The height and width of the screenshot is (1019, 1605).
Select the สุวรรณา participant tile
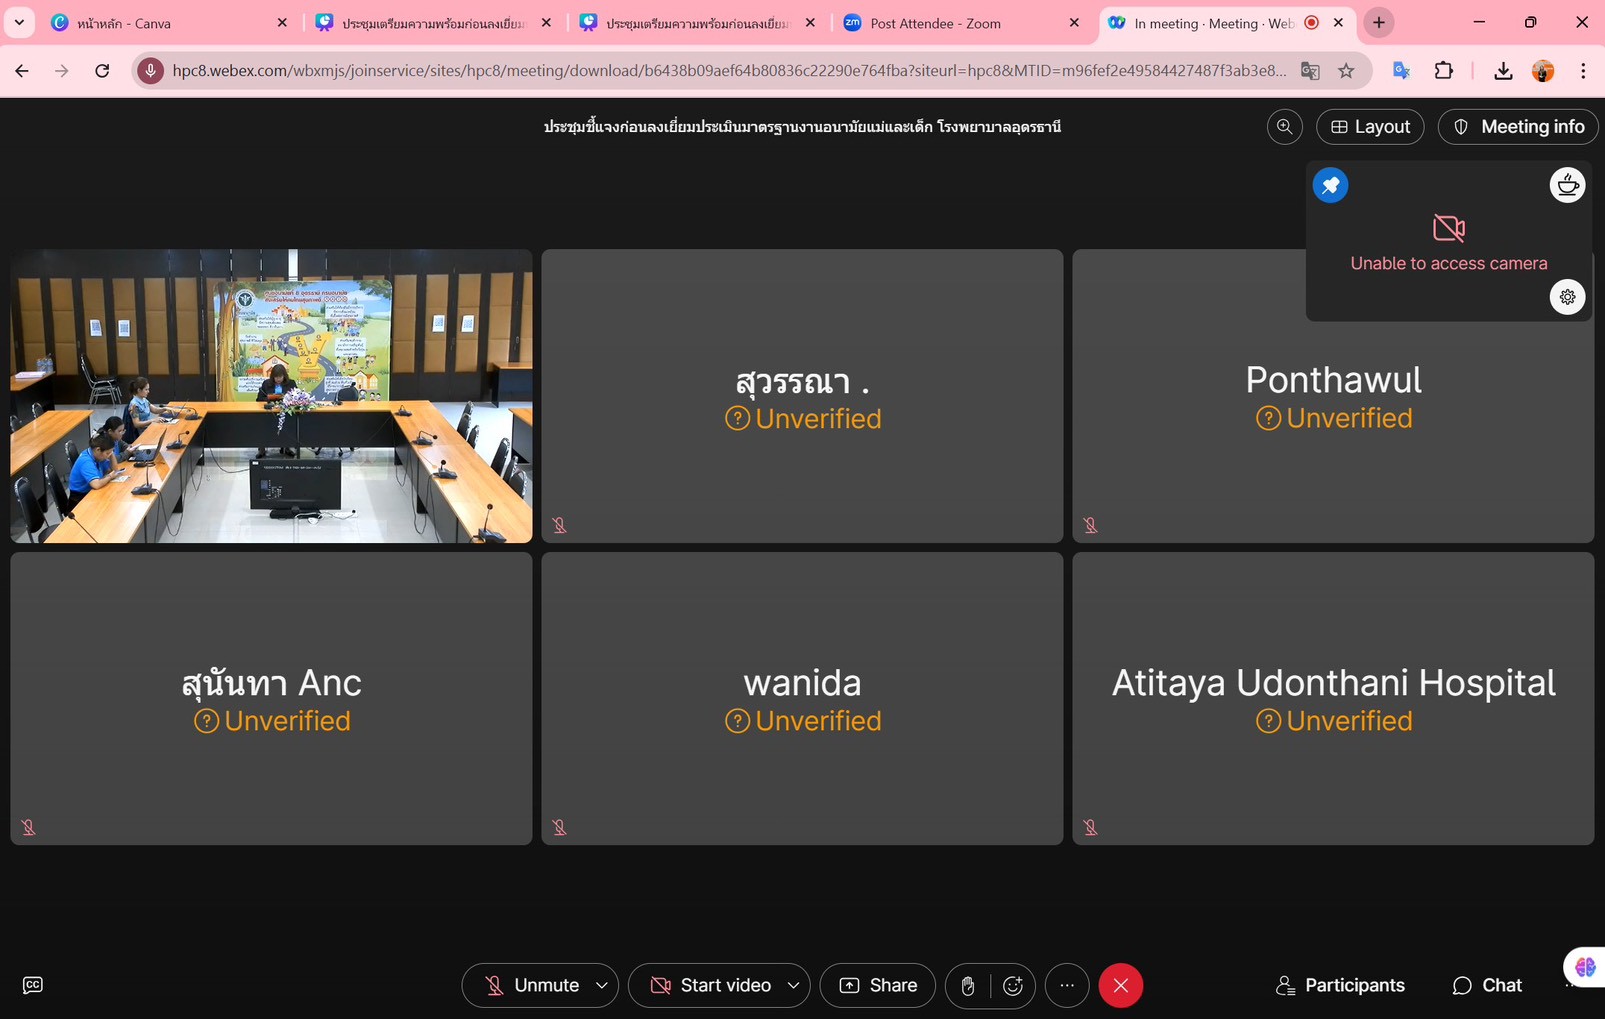pyautogui.click(x=802, y=396)
